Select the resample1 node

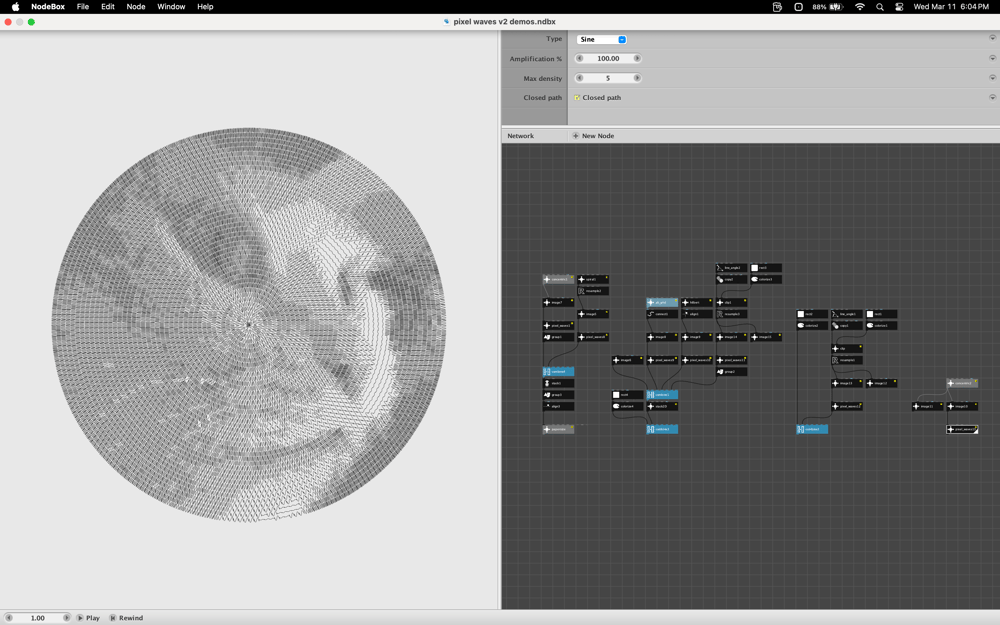coord(847,360)
